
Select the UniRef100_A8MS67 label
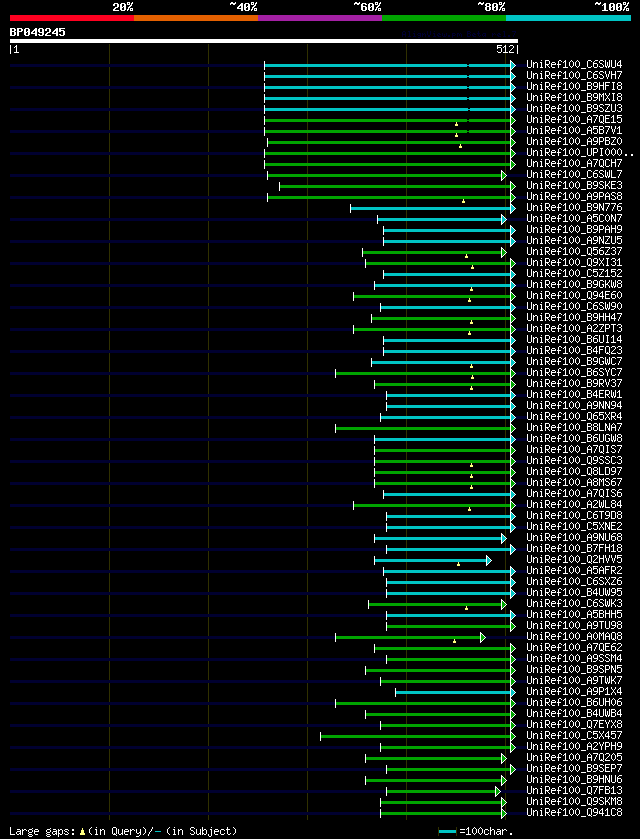pyautogui.click(x=574, y=483)
